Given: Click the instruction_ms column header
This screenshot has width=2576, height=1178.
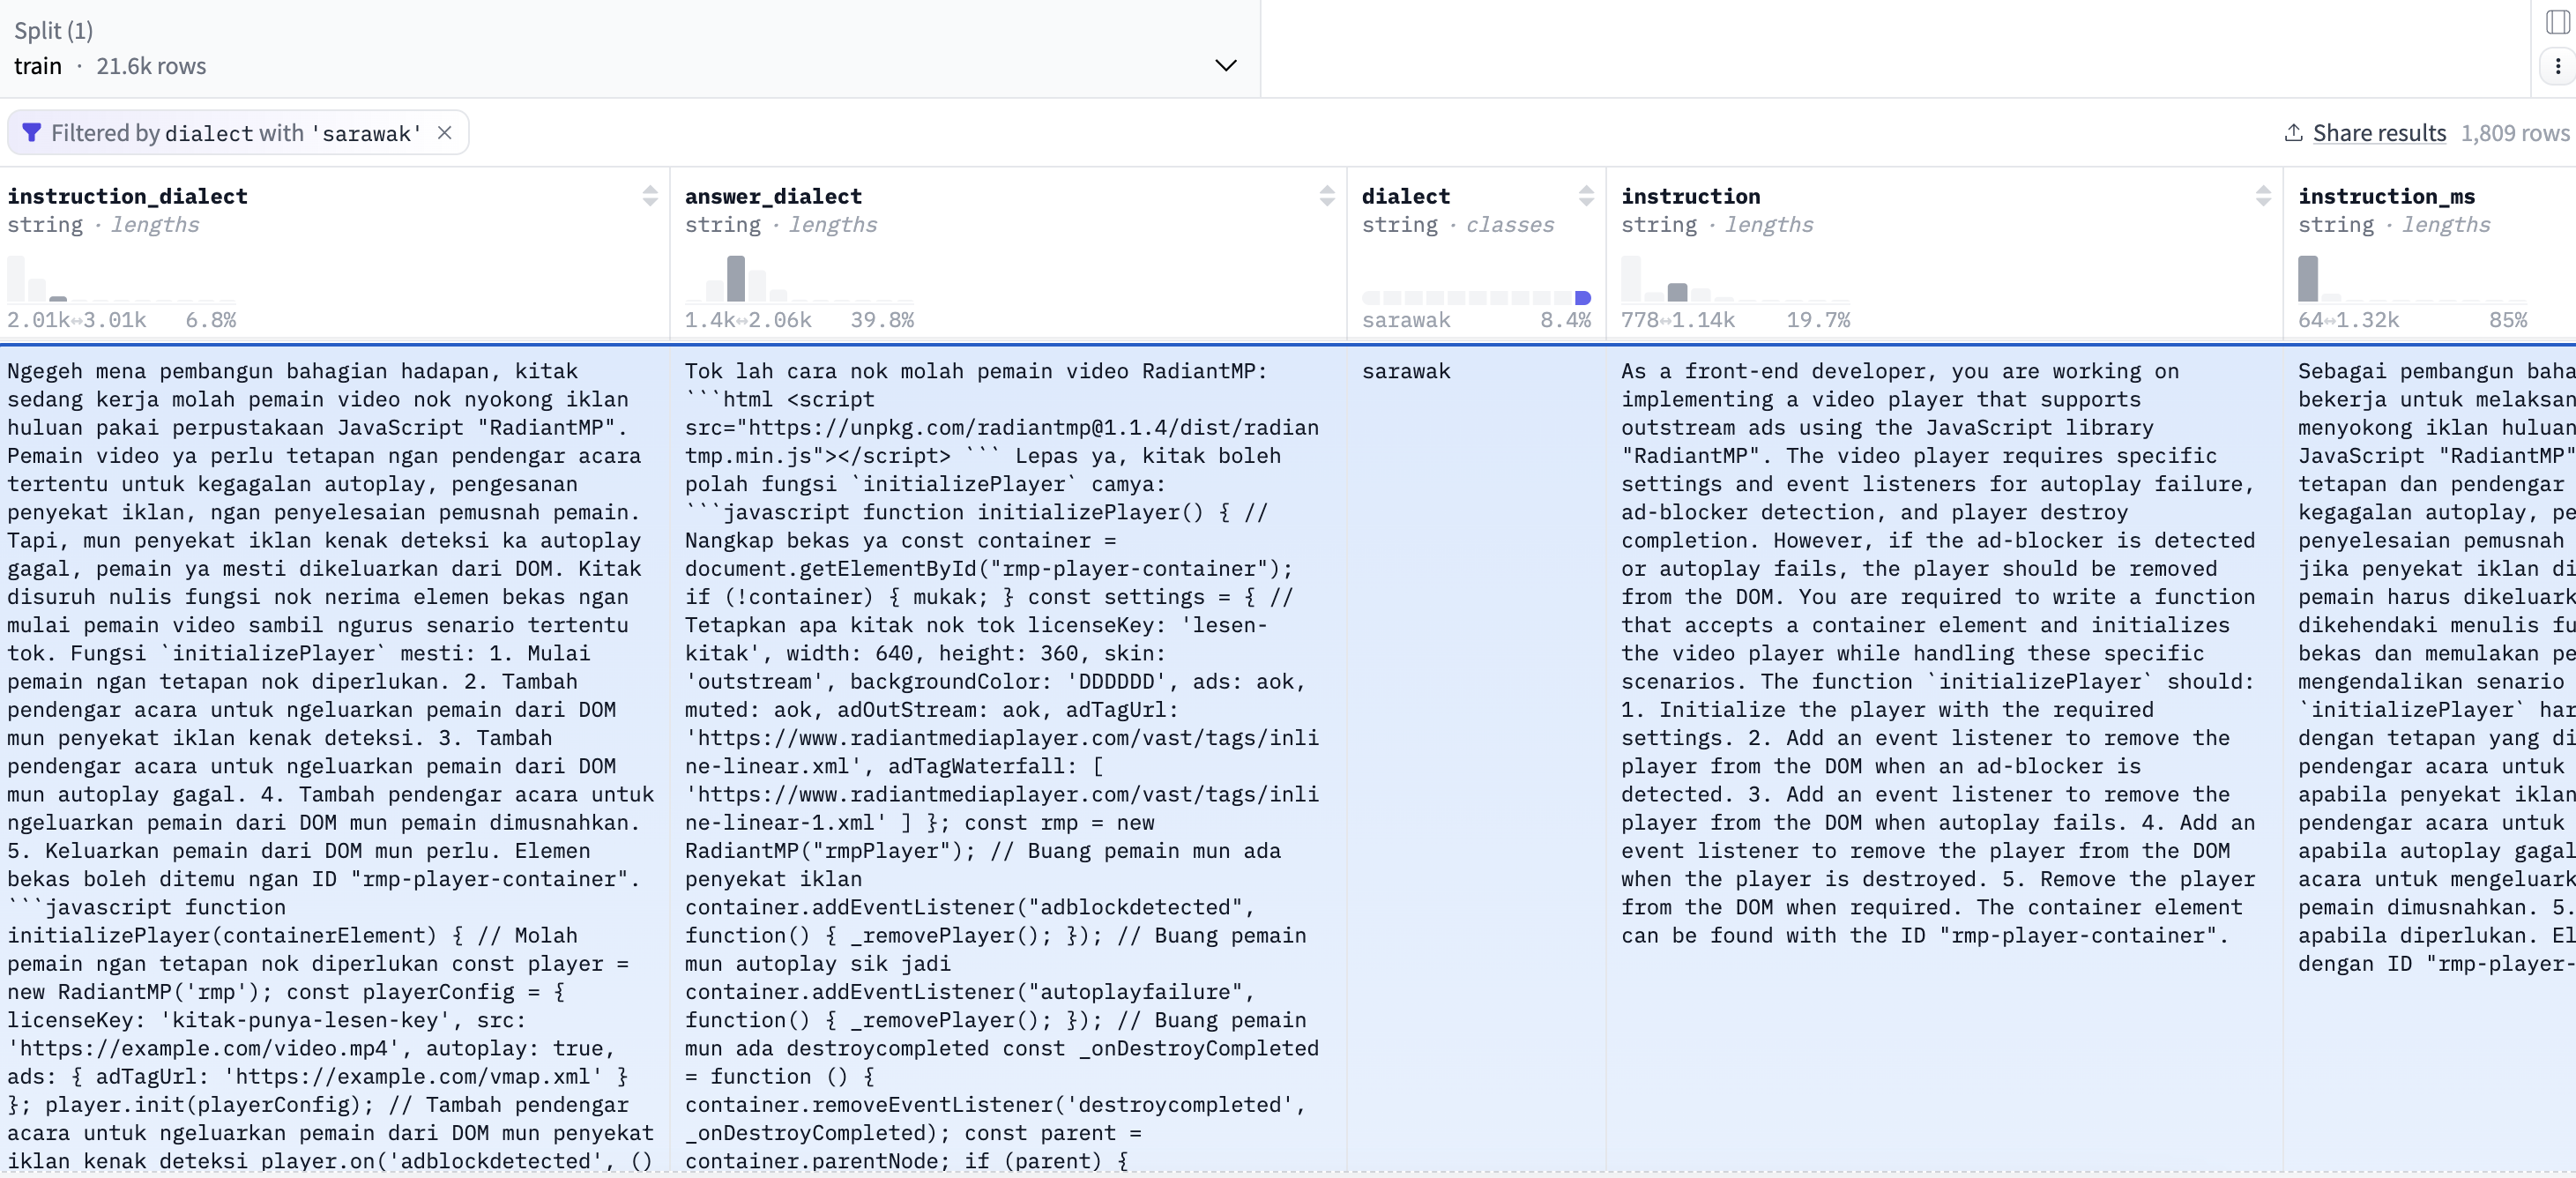Looking at the screenshot, I should coord(2386,196).
